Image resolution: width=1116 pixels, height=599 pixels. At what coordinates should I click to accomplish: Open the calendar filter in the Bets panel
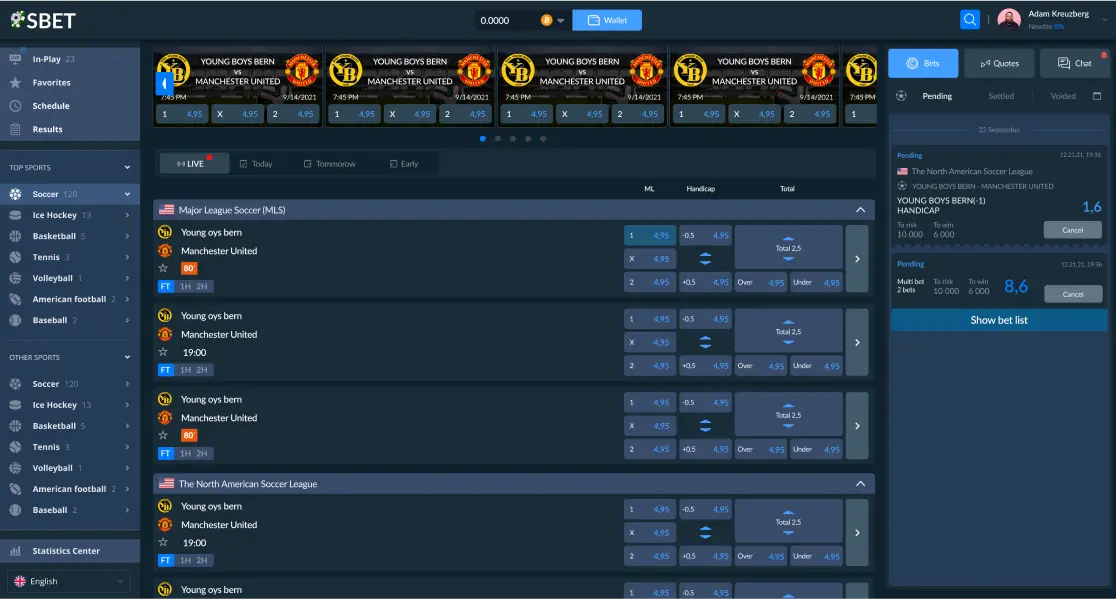(1096, 95)
